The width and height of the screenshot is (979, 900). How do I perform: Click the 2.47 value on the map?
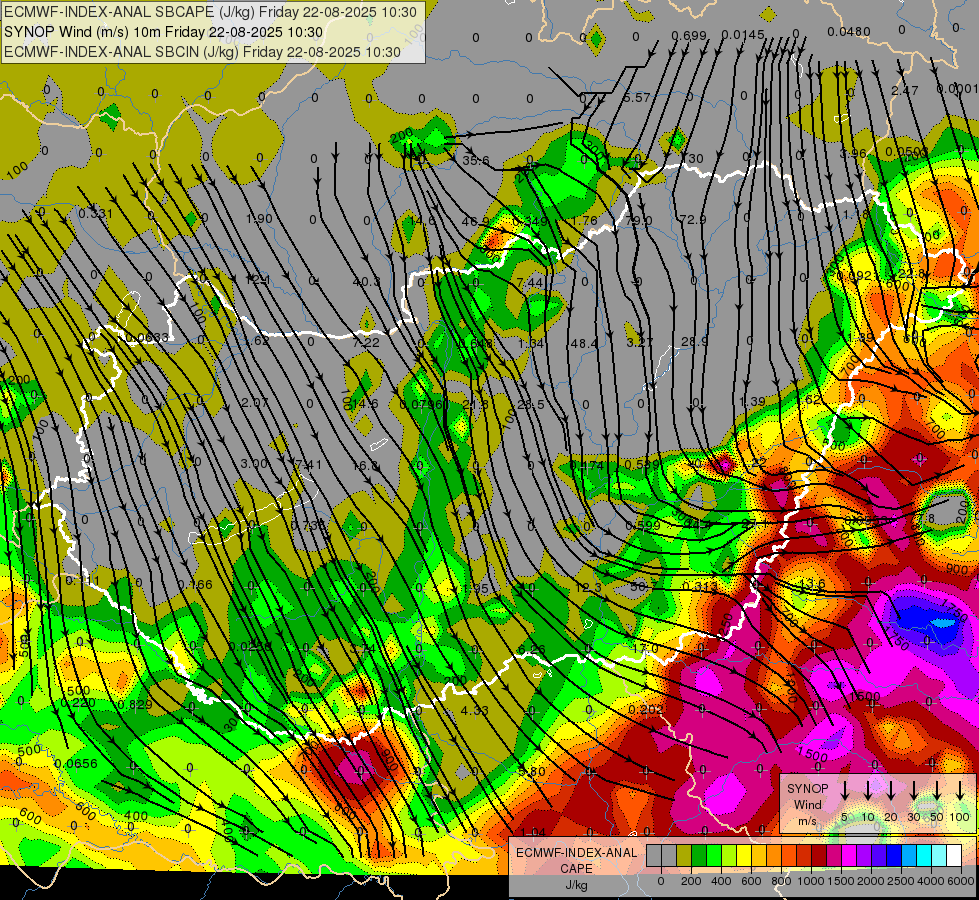point(904,91)
